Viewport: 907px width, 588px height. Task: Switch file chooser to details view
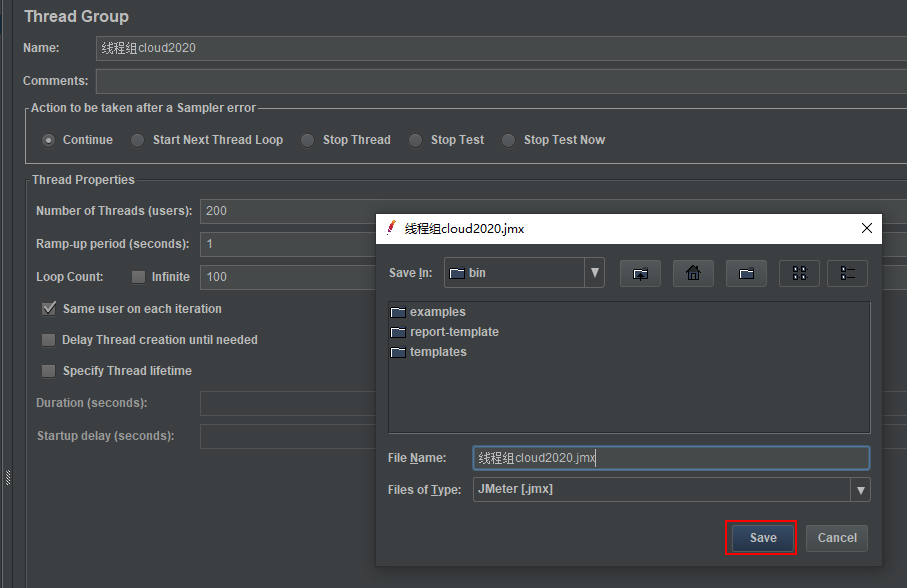(x=847, y=273)
